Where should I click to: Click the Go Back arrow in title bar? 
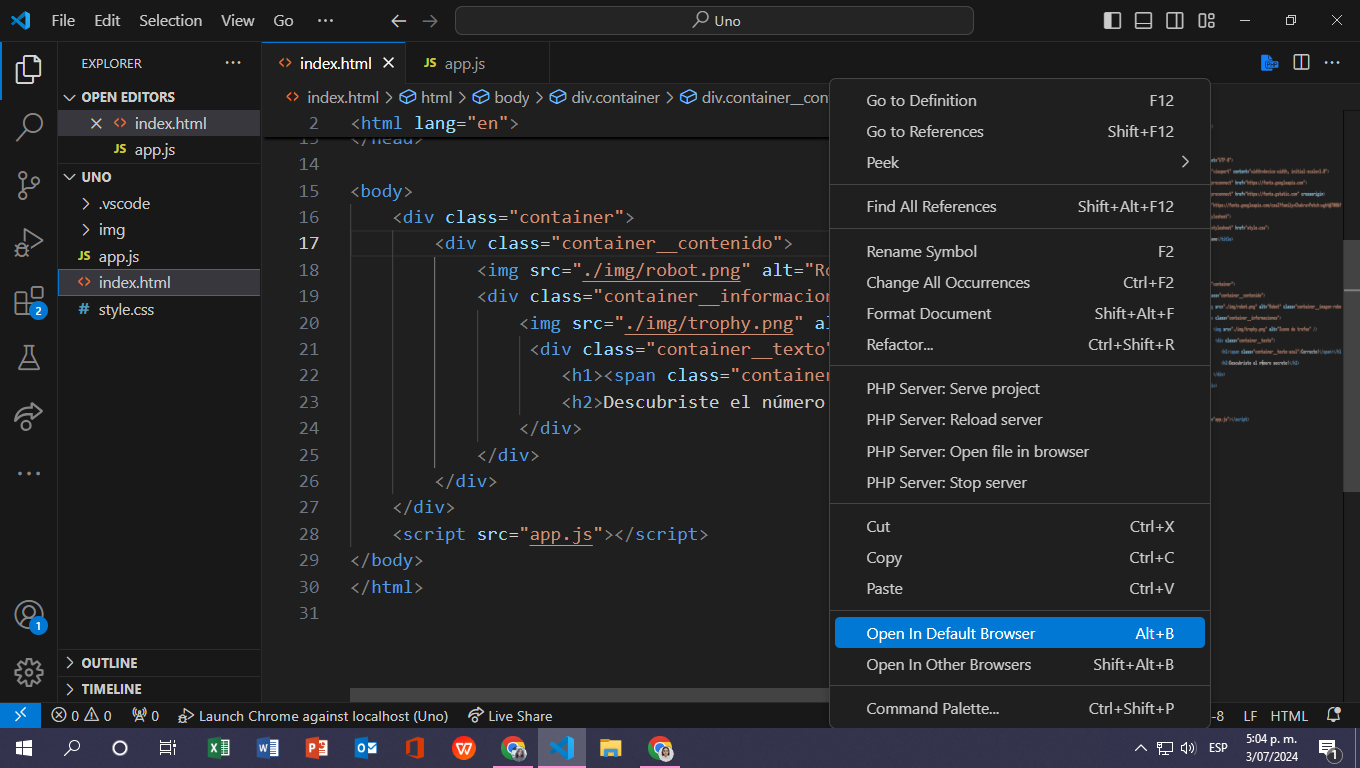click(398, 20)
